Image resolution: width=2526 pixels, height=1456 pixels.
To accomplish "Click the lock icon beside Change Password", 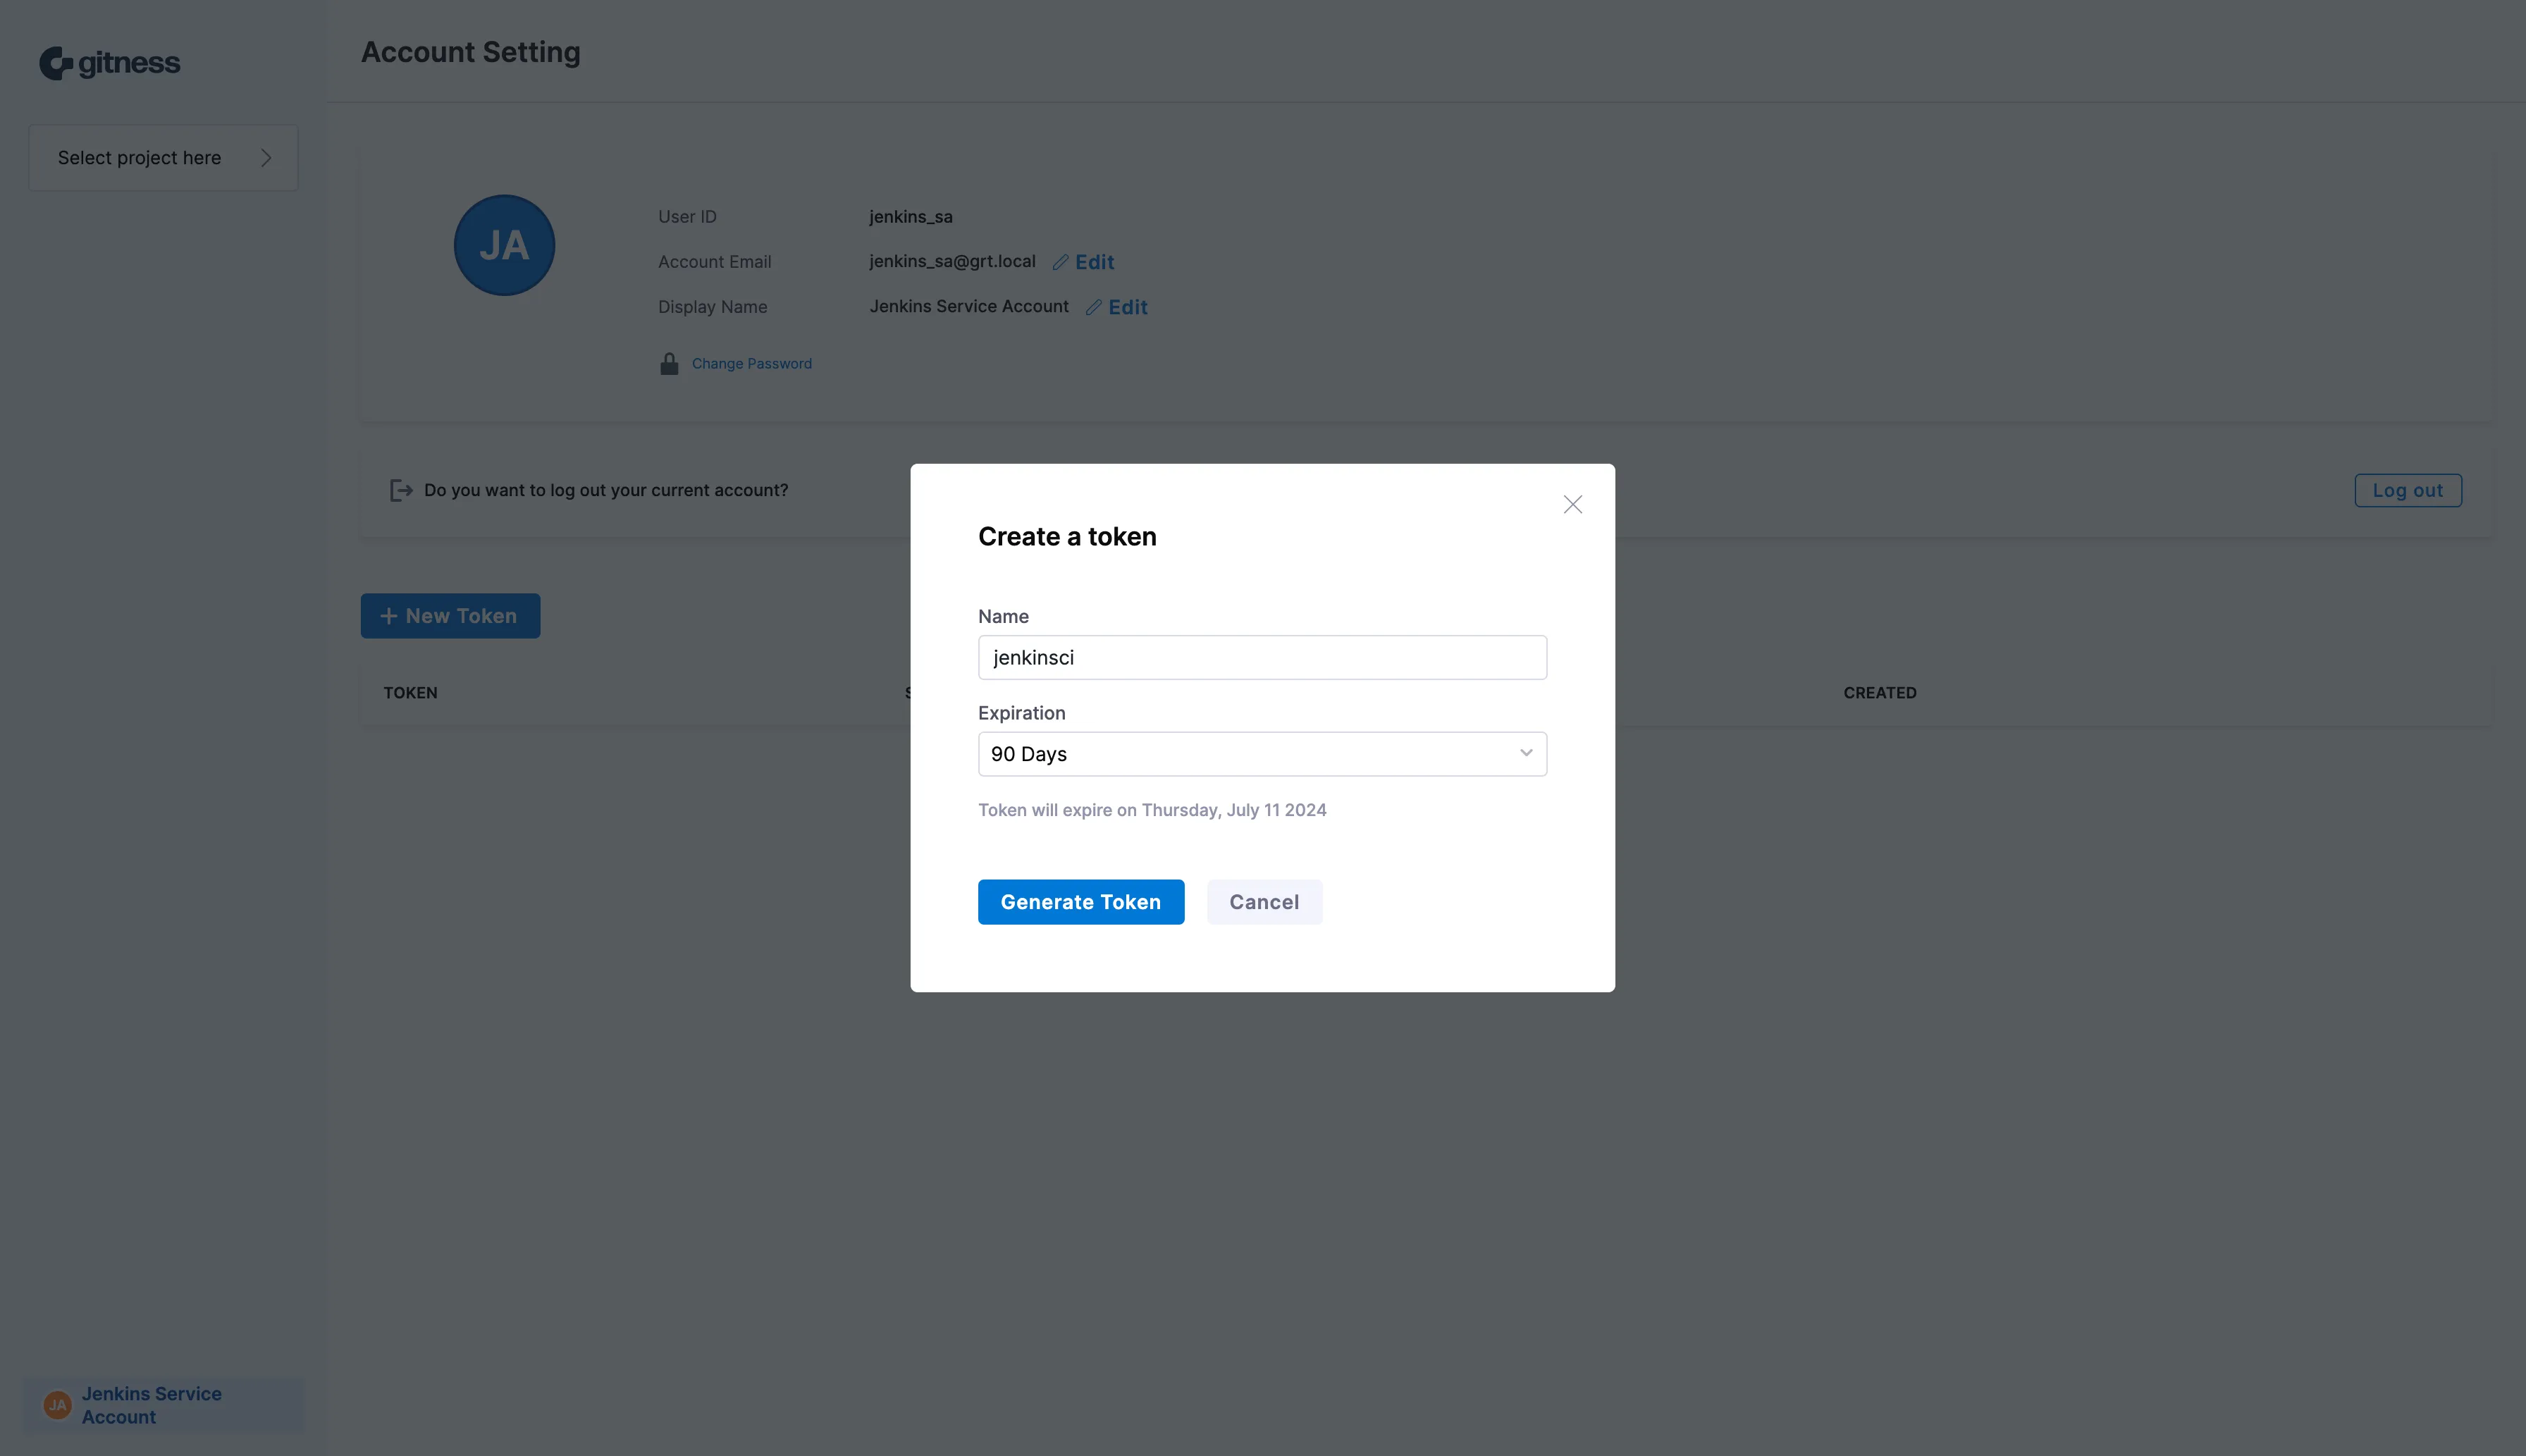I will click(x=669, y=363).
